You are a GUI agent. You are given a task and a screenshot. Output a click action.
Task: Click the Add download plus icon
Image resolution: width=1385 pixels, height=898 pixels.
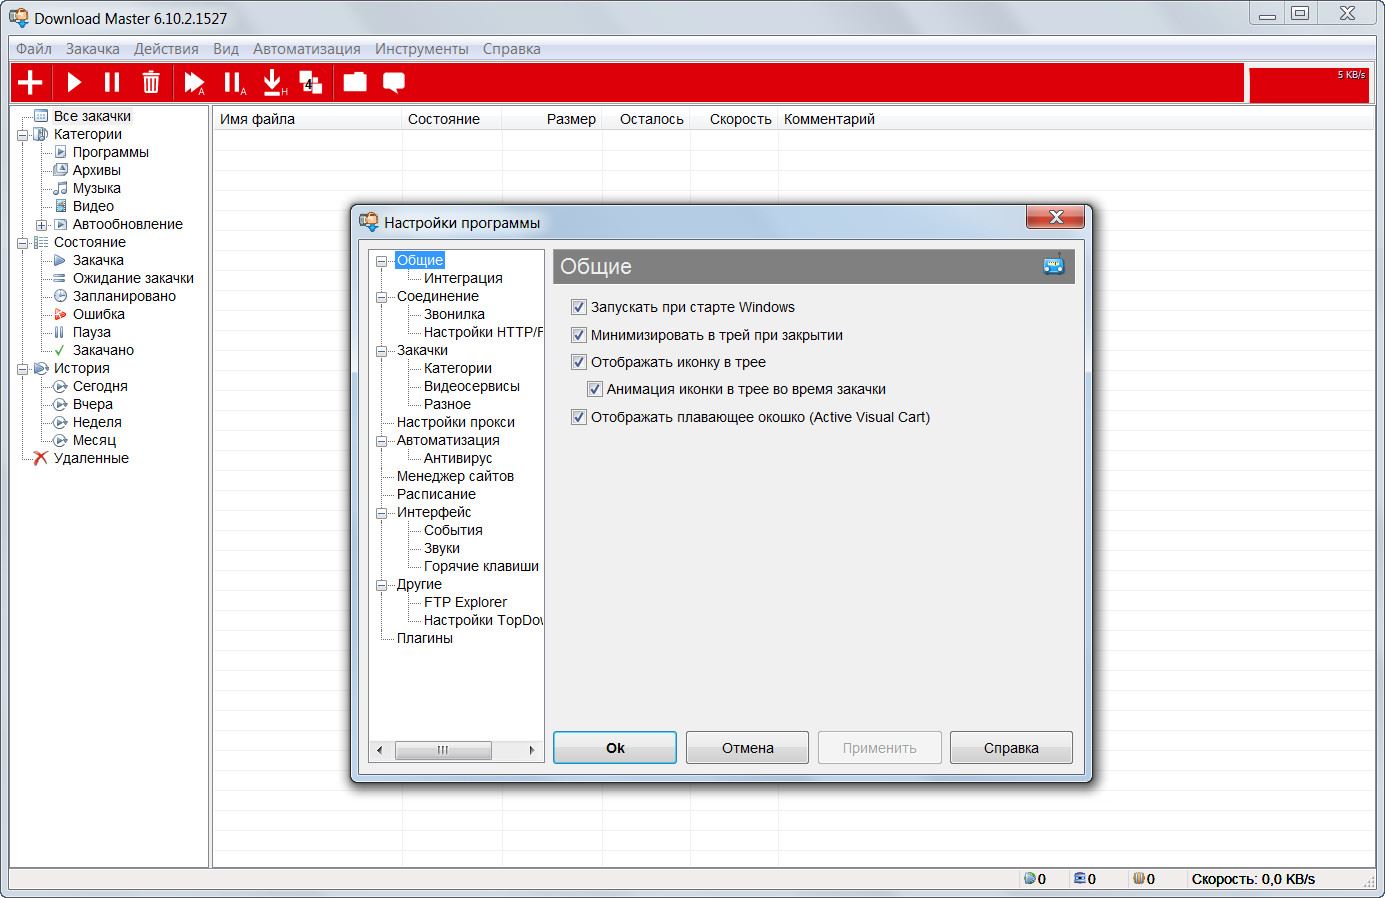[30, 82]
